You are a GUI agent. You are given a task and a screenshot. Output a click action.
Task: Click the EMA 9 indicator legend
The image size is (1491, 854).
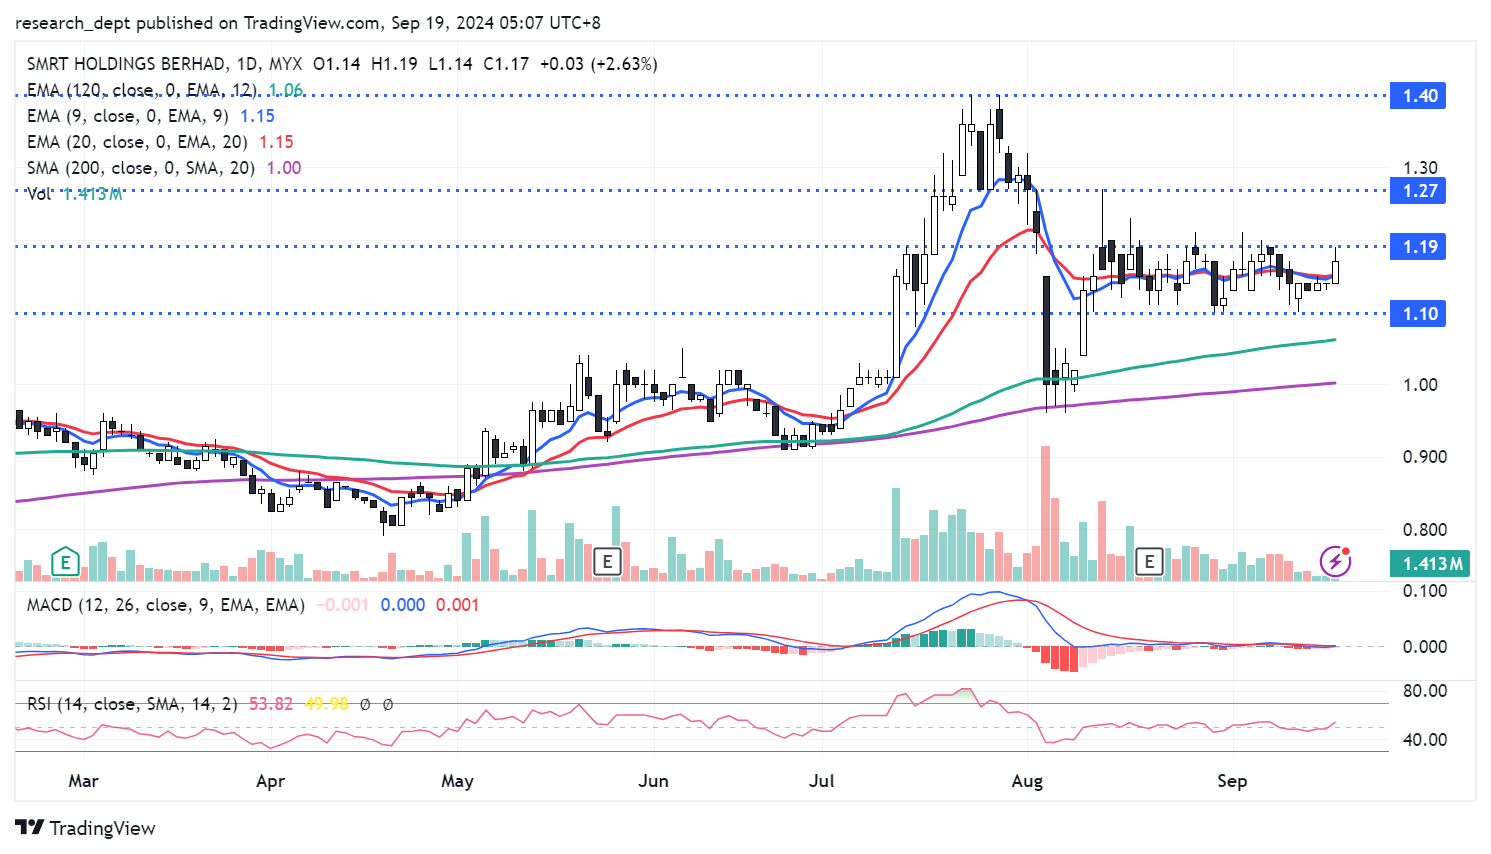[x=127, y=116]
